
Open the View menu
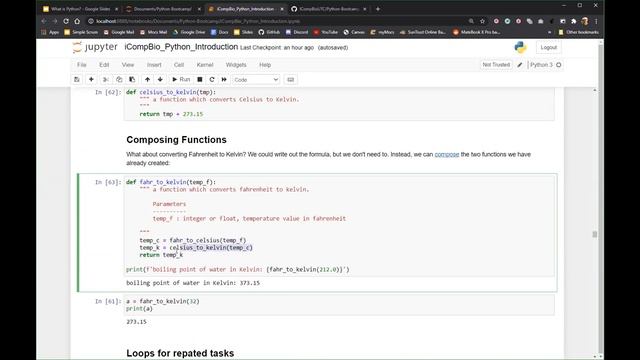tap(128, 65)
